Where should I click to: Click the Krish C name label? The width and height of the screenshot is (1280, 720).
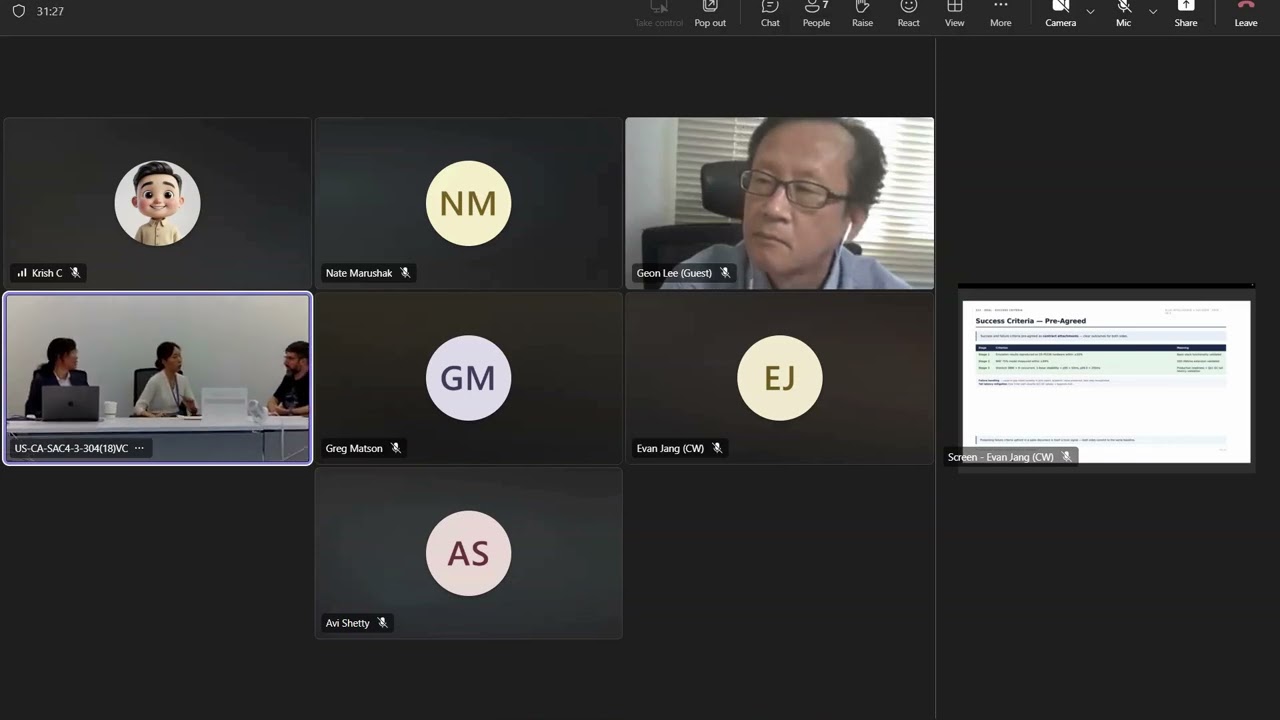(x=47, y=273)
